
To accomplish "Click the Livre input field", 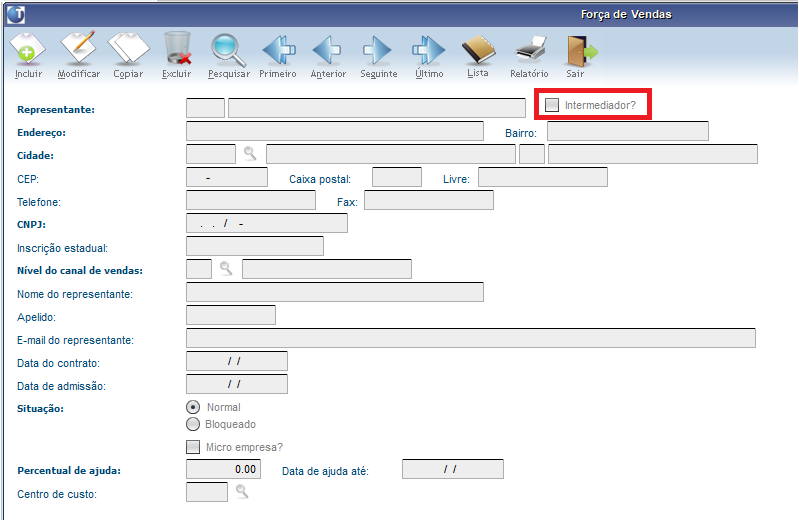I will 543,177.
